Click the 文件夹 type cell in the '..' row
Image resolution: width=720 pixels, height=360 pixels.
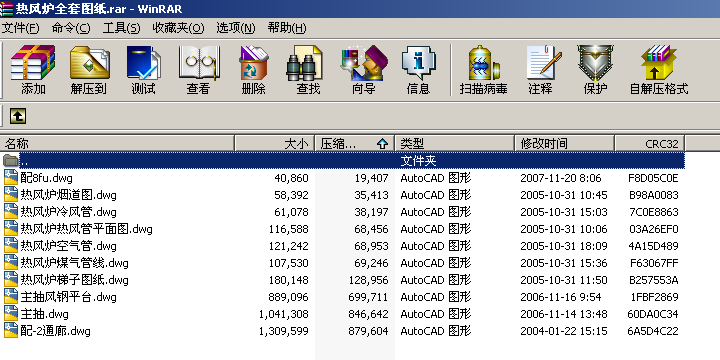(418, 161)
